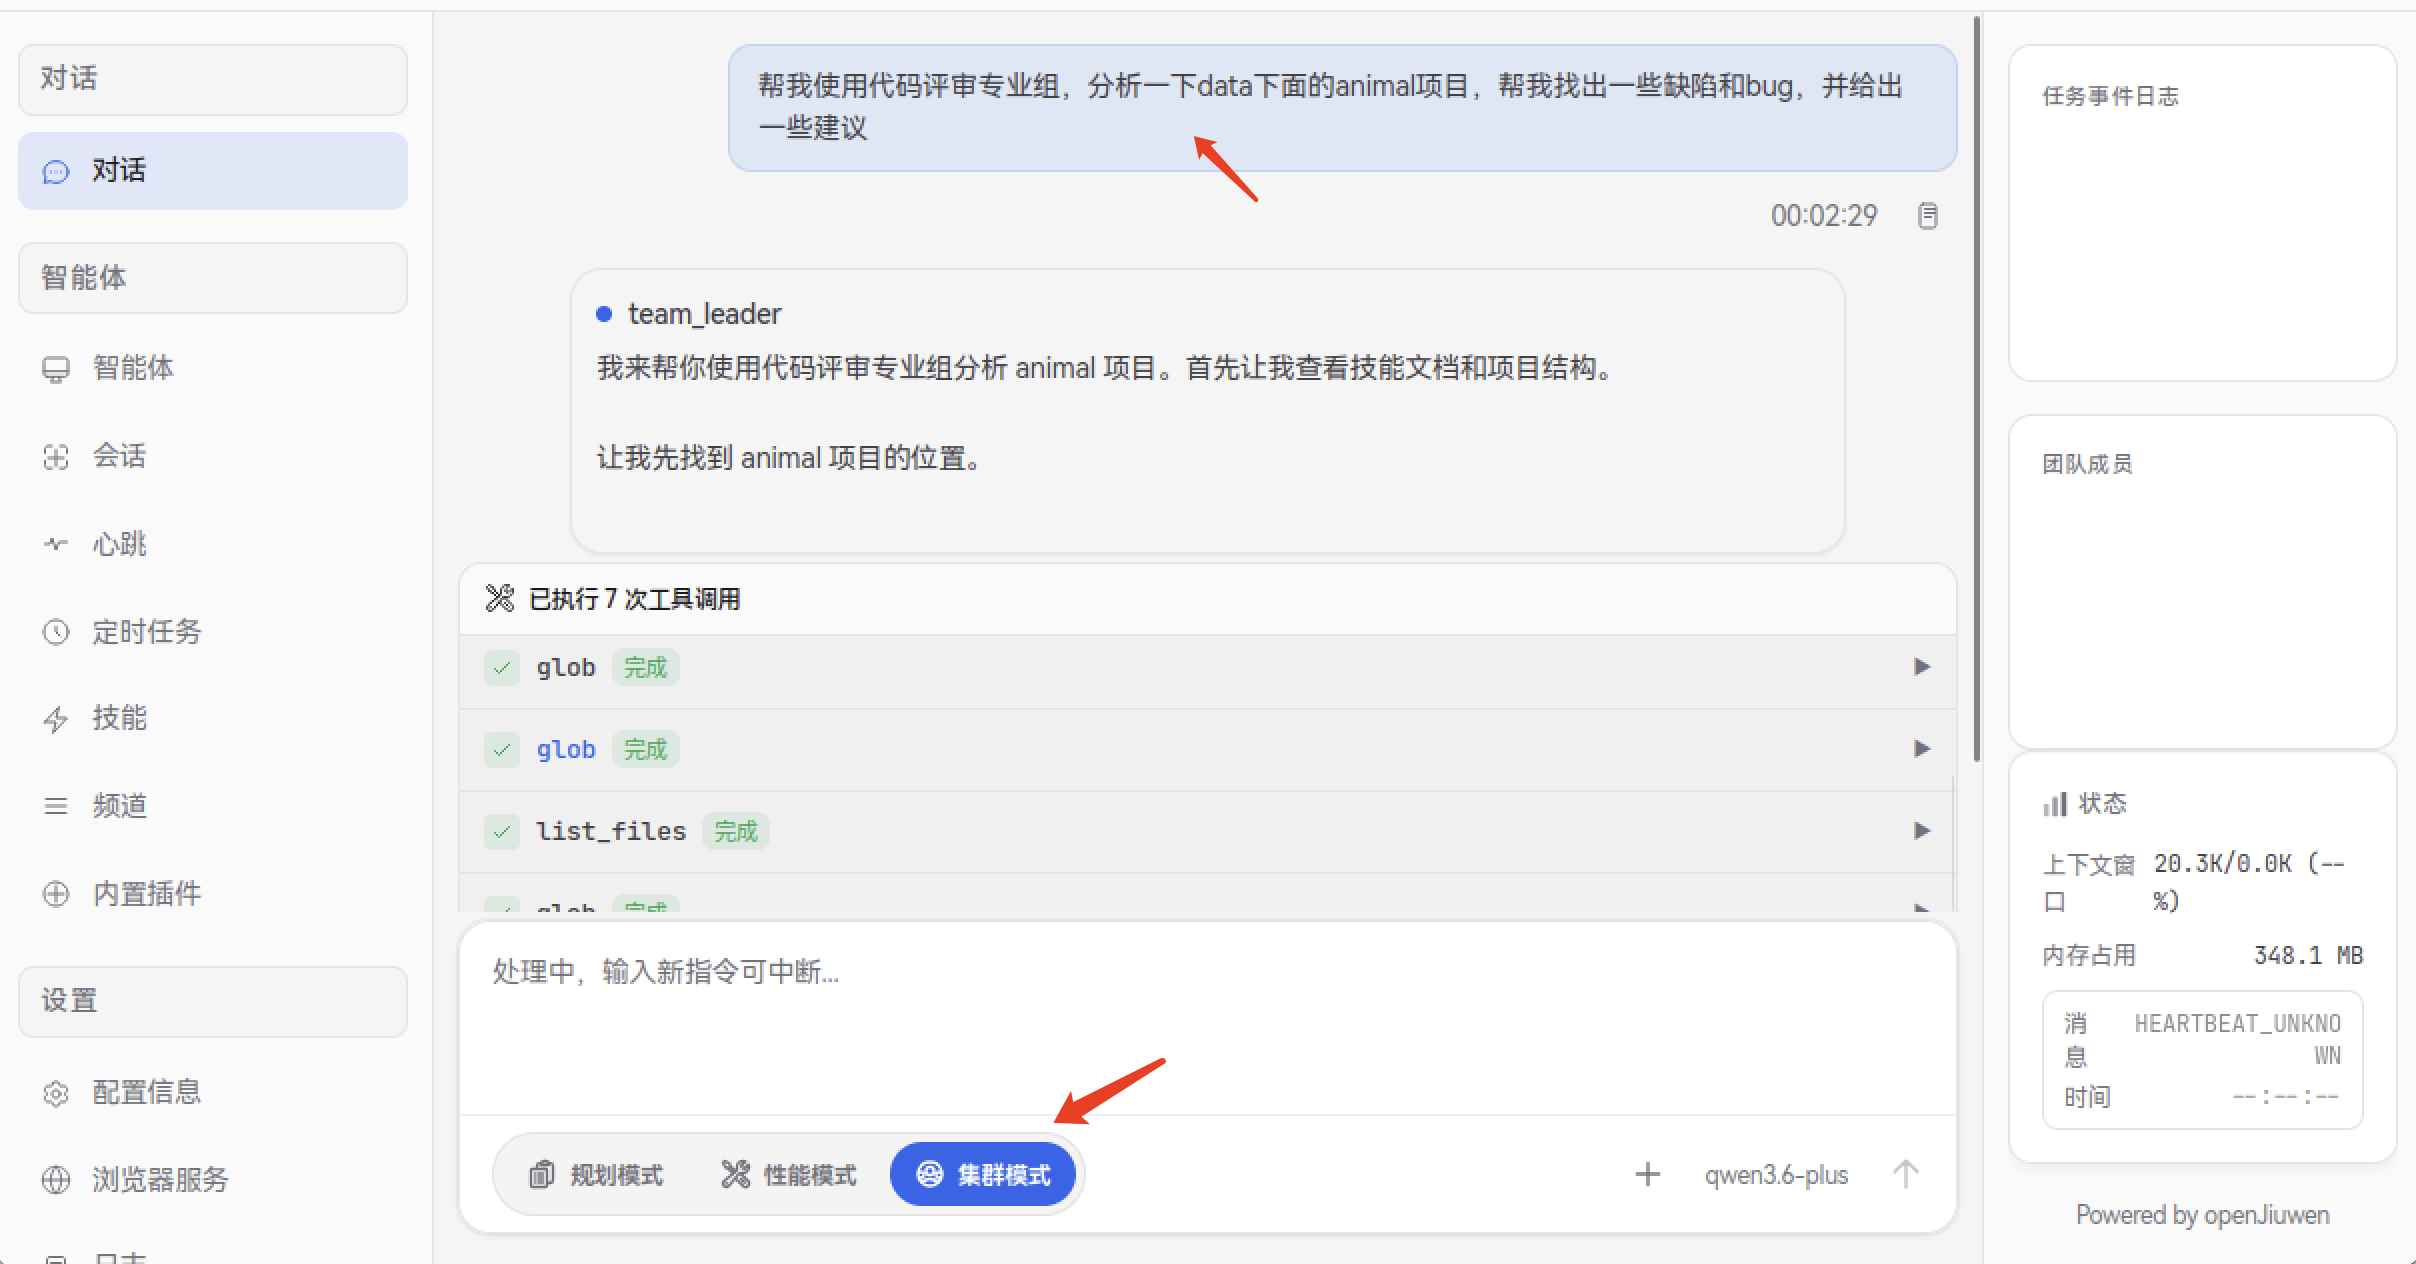Switch to 性能模式 performance mode
Image resolution: width=2416 pixels, height=1264 pixels.
789,1175
